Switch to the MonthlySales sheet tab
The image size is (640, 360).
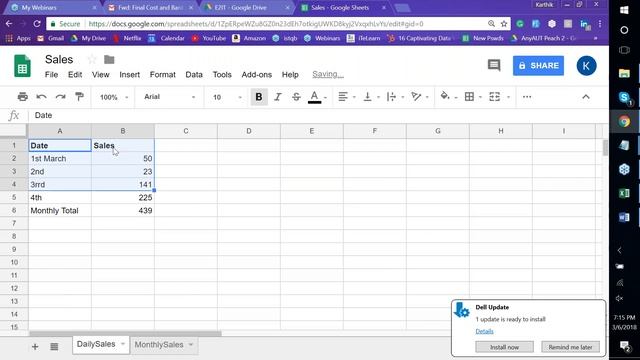pos(159,344)
